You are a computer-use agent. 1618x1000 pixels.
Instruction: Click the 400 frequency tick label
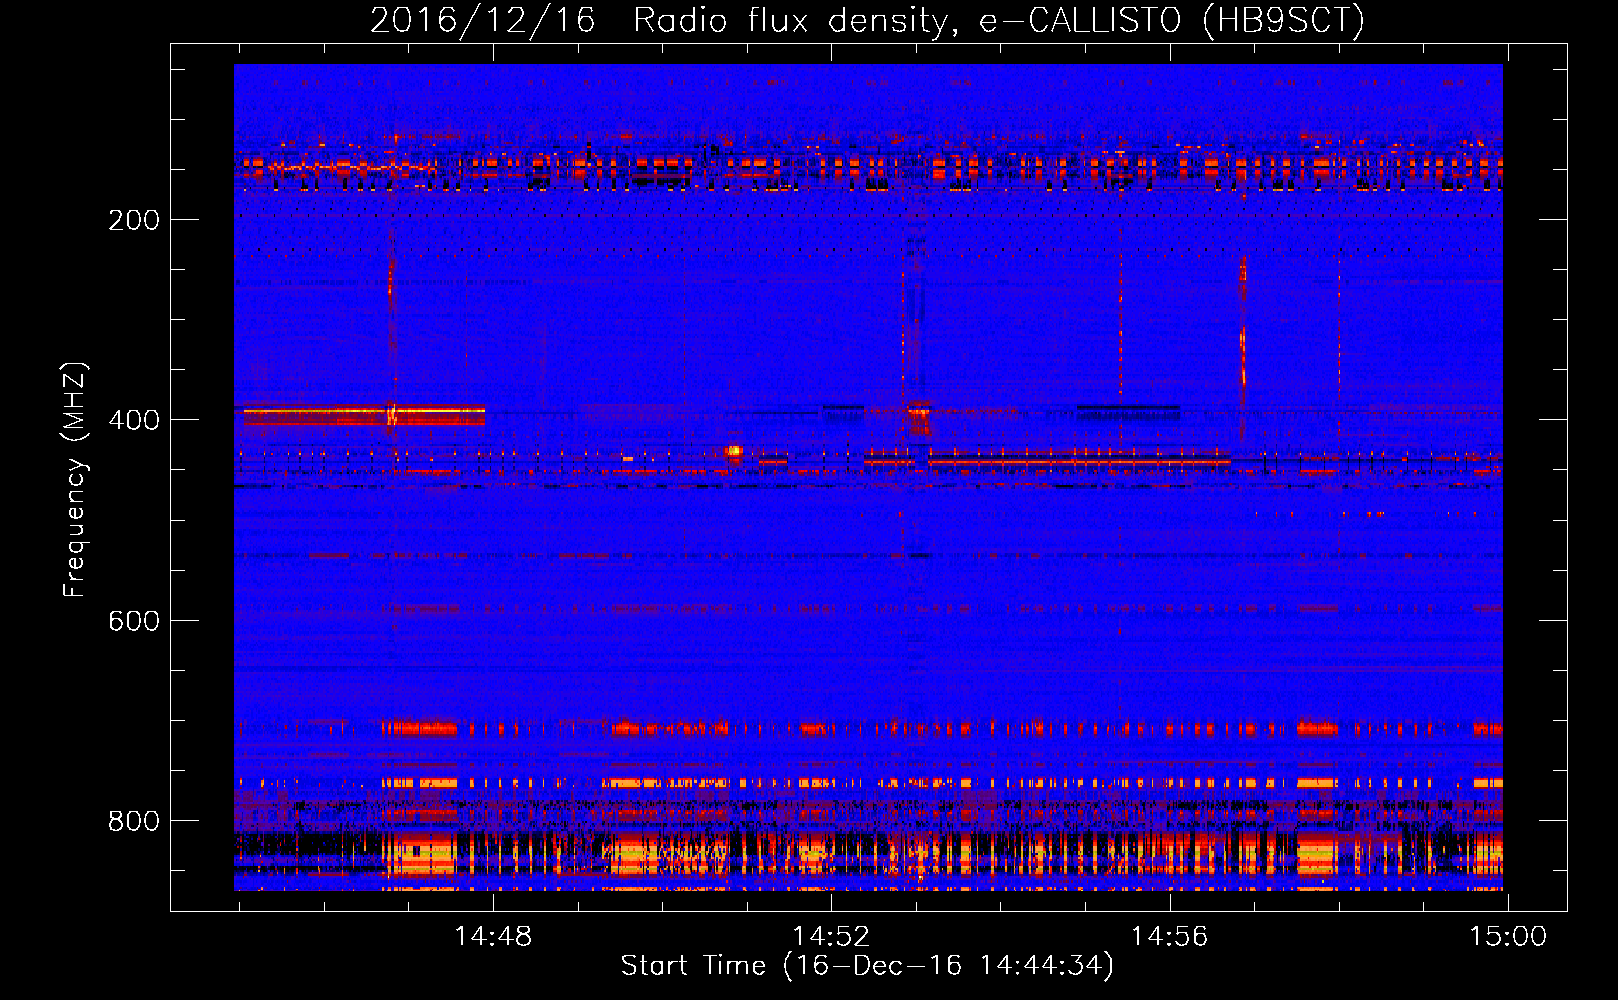tap(134, 420)
